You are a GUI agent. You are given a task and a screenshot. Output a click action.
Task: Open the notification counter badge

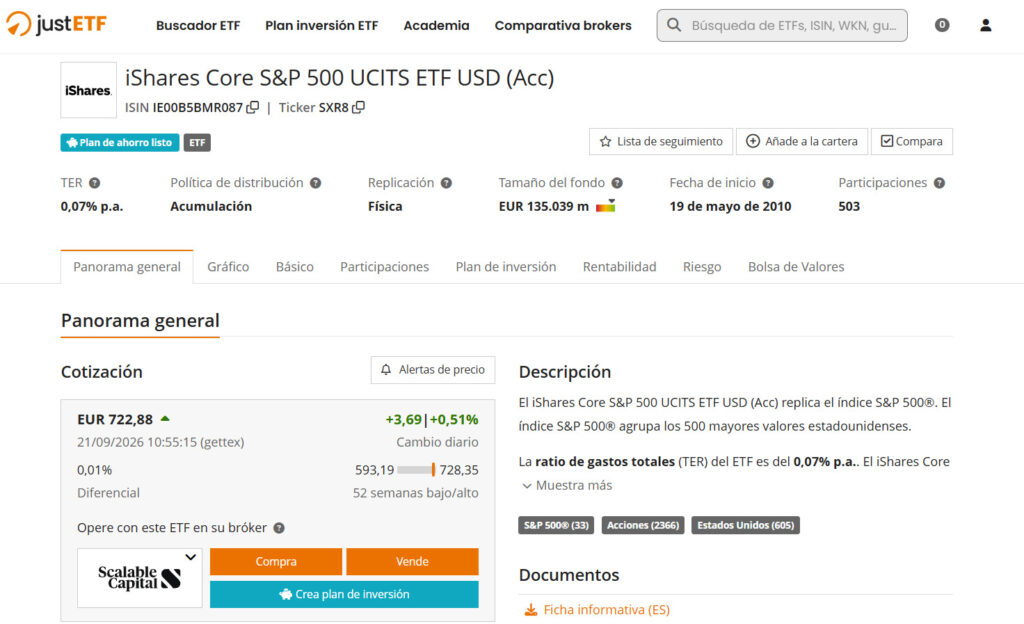point(942,25)
